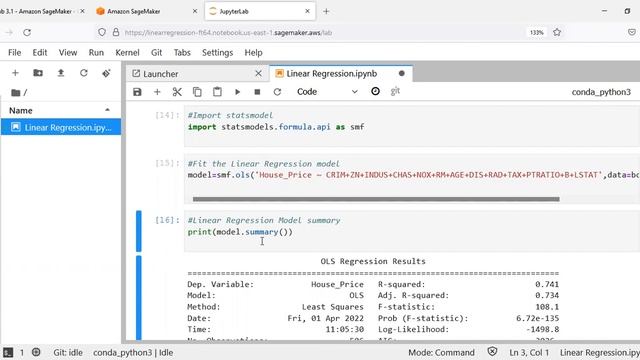Click the browser address bar URL
This screenshot has width=640, height=360.
click(229, 33)
